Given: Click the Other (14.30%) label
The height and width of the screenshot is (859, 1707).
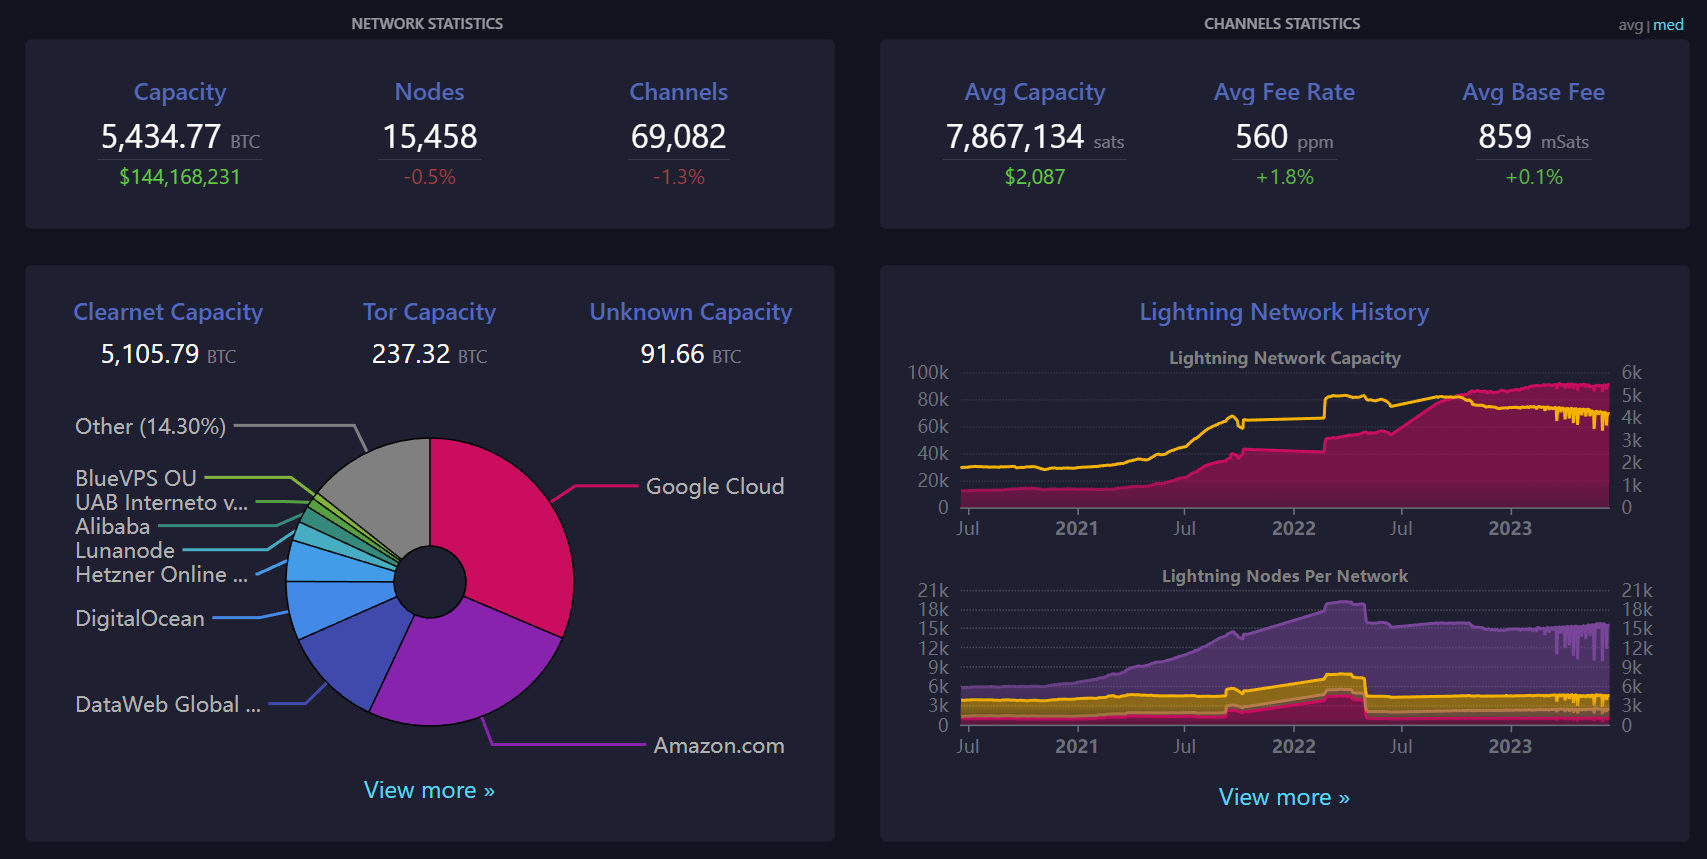Looking at the screenshot, I should coord(151,427).
